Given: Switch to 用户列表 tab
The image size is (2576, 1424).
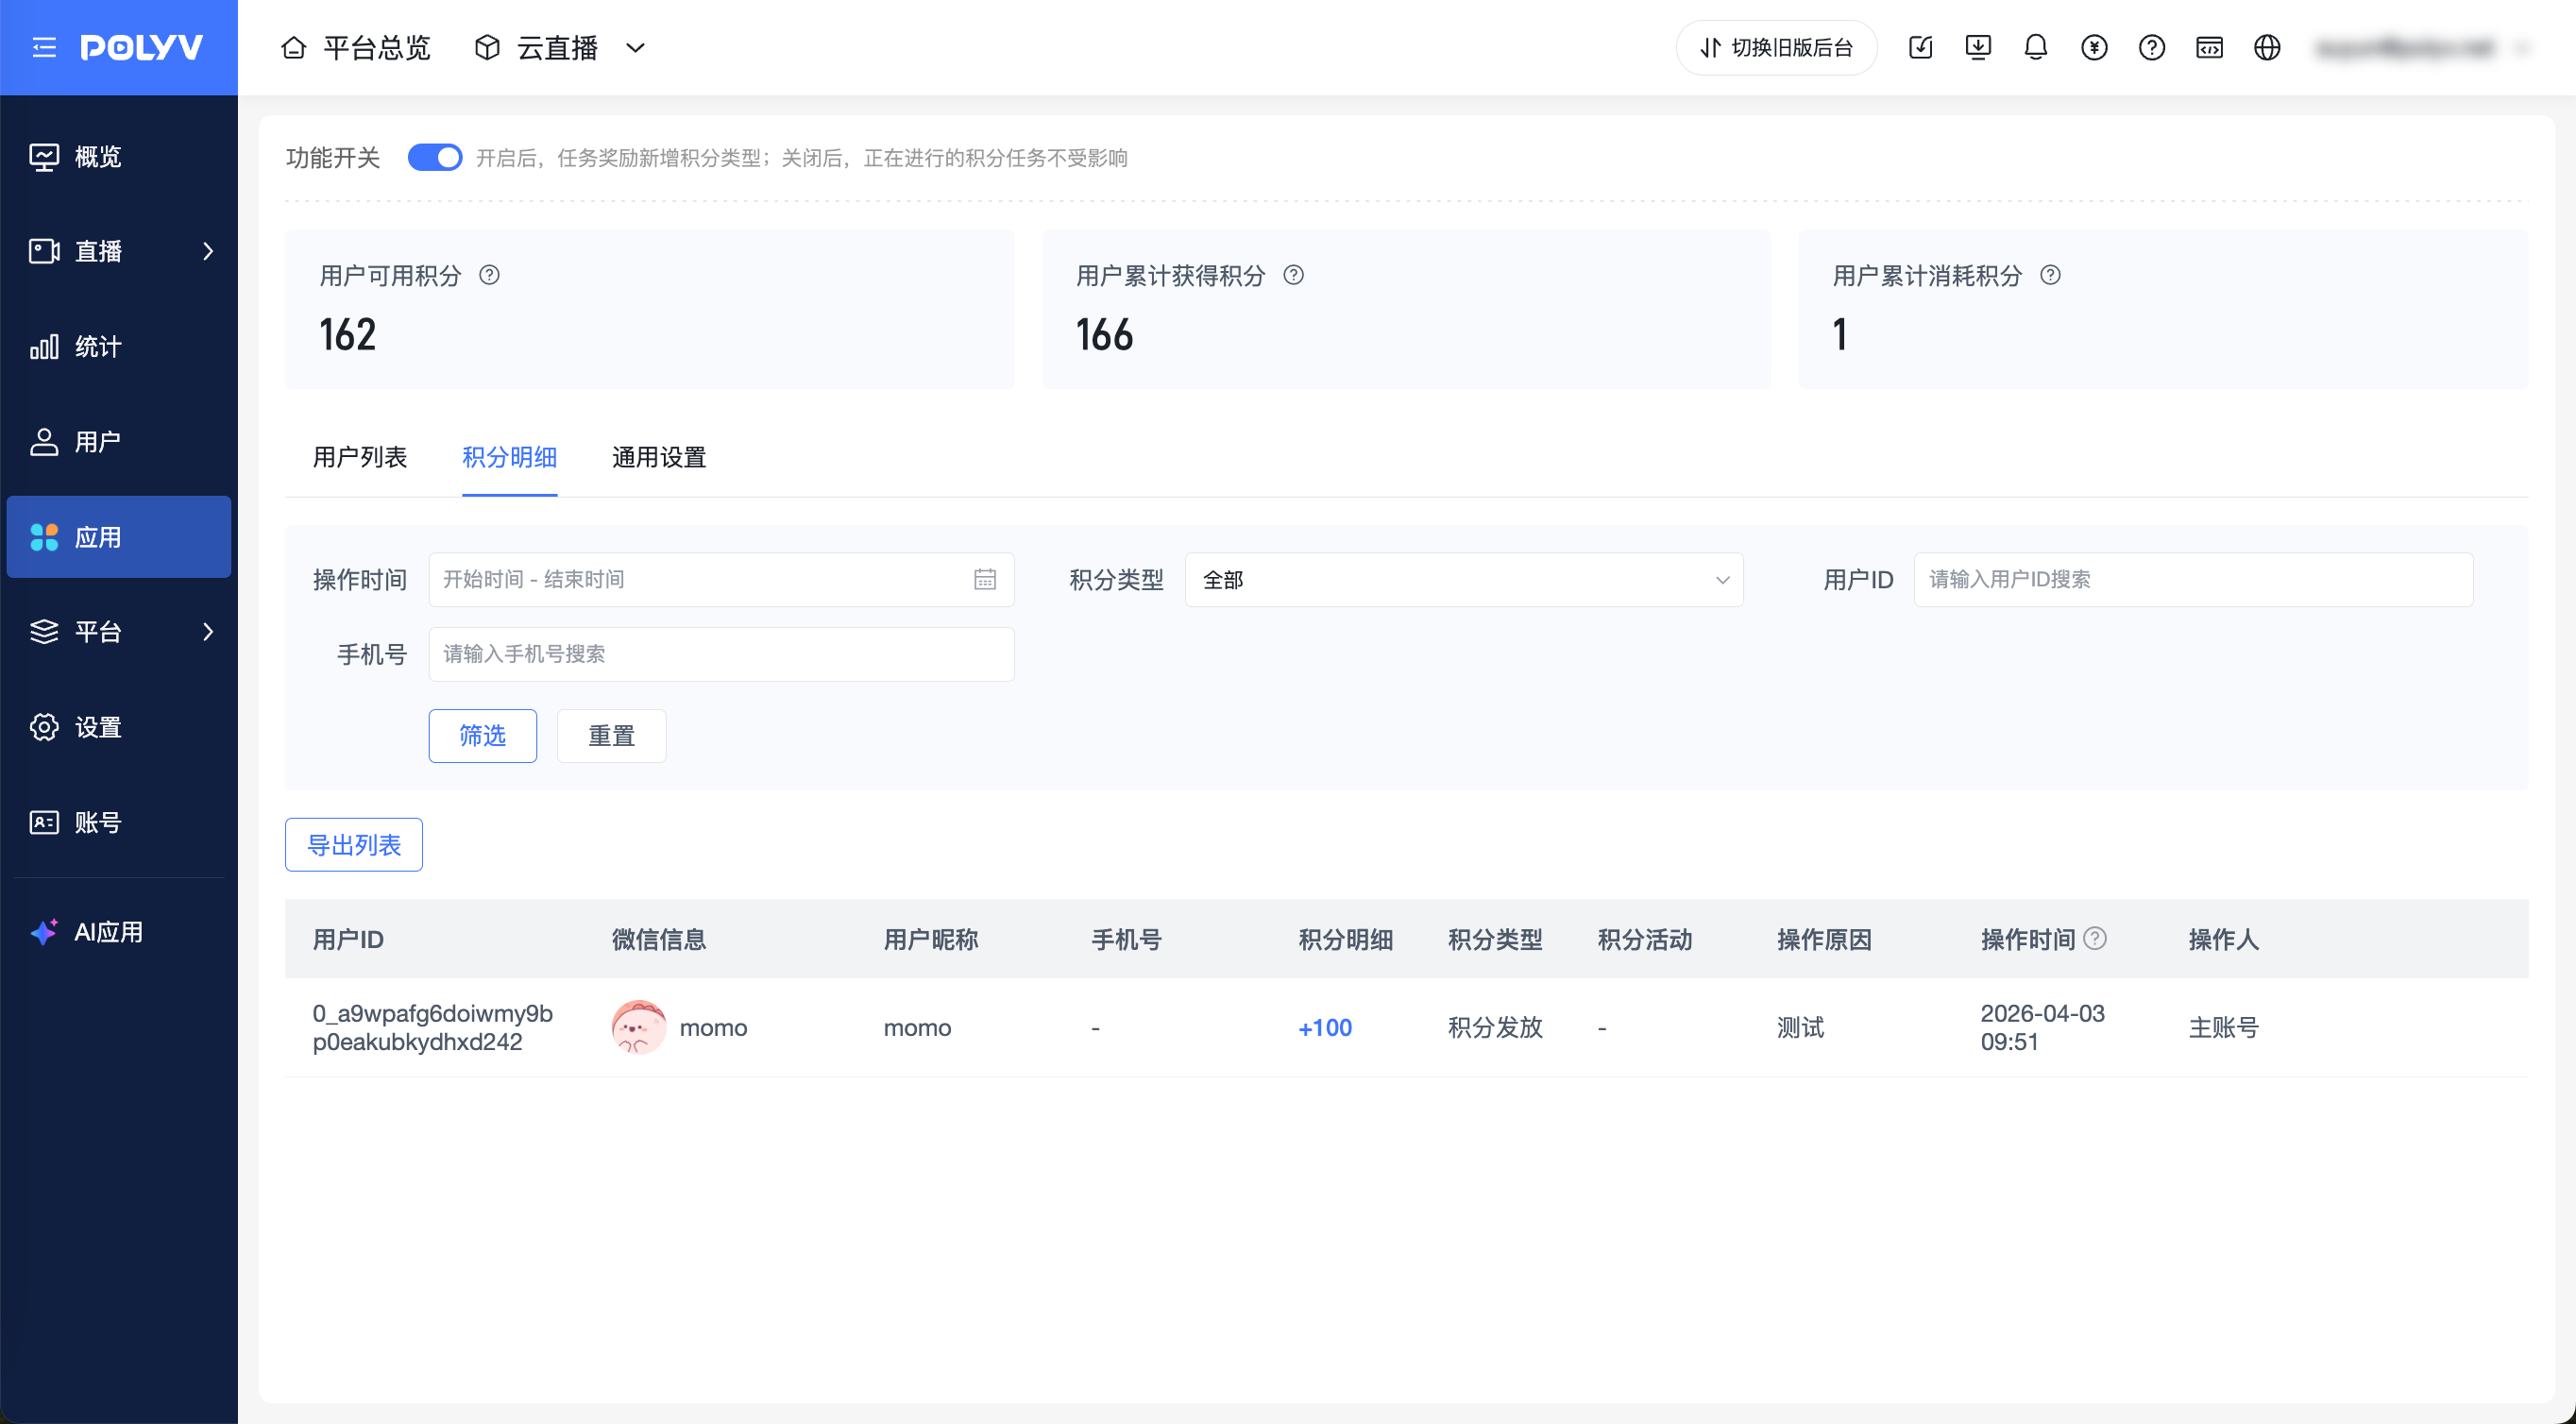Looking at the screenshot, I should pos(360,457).
